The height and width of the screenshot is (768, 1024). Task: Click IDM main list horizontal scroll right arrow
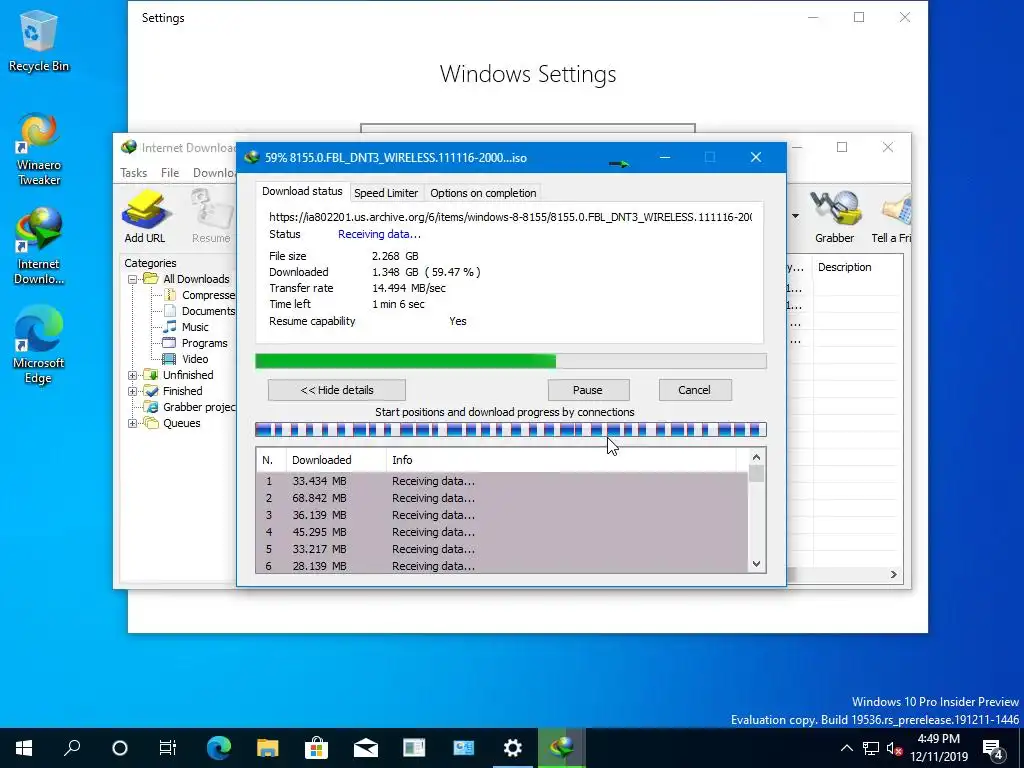[893, 575]
